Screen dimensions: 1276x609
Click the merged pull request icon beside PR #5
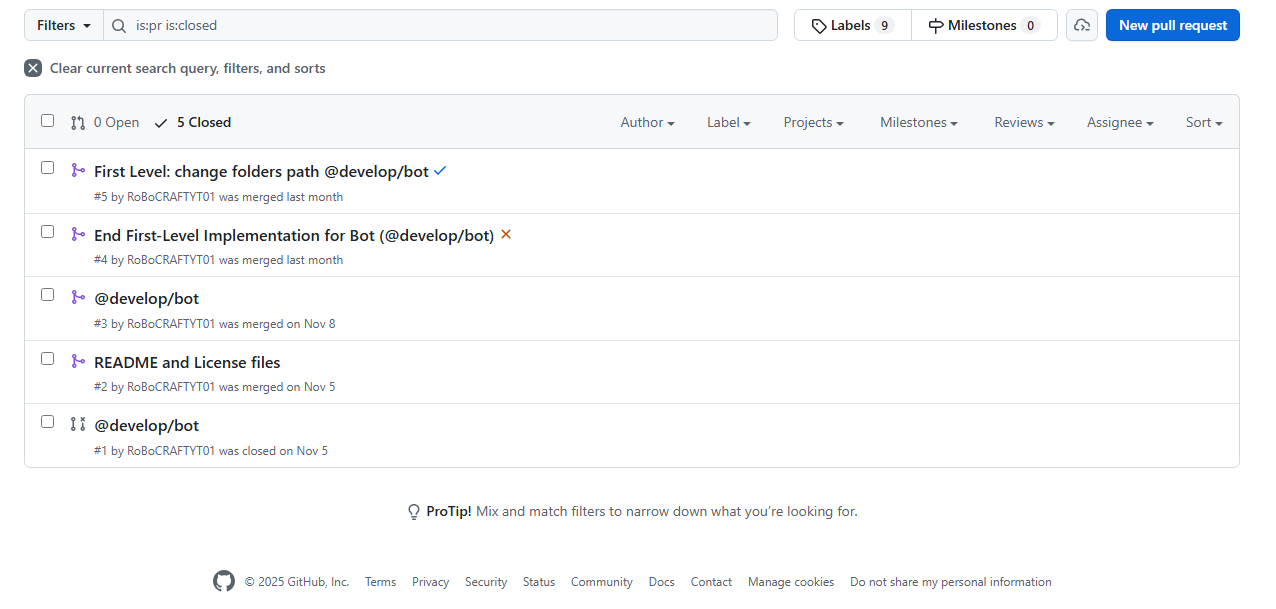(78, 170)
